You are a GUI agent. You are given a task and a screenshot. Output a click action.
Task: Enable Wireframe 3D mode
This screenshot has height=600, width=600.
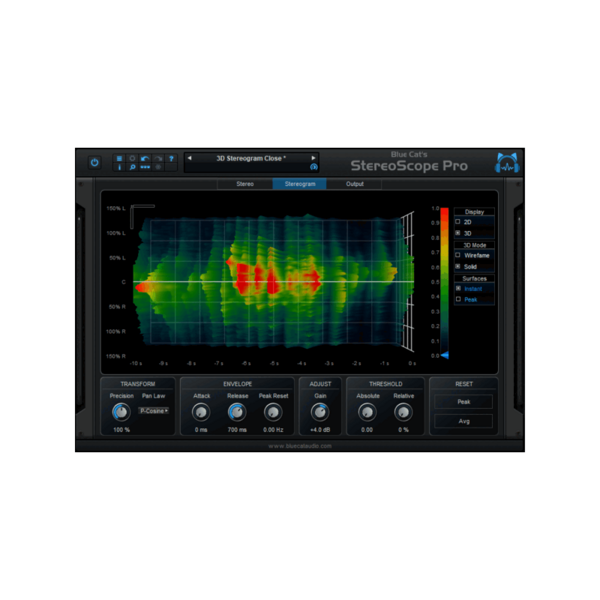pos(458,255)
